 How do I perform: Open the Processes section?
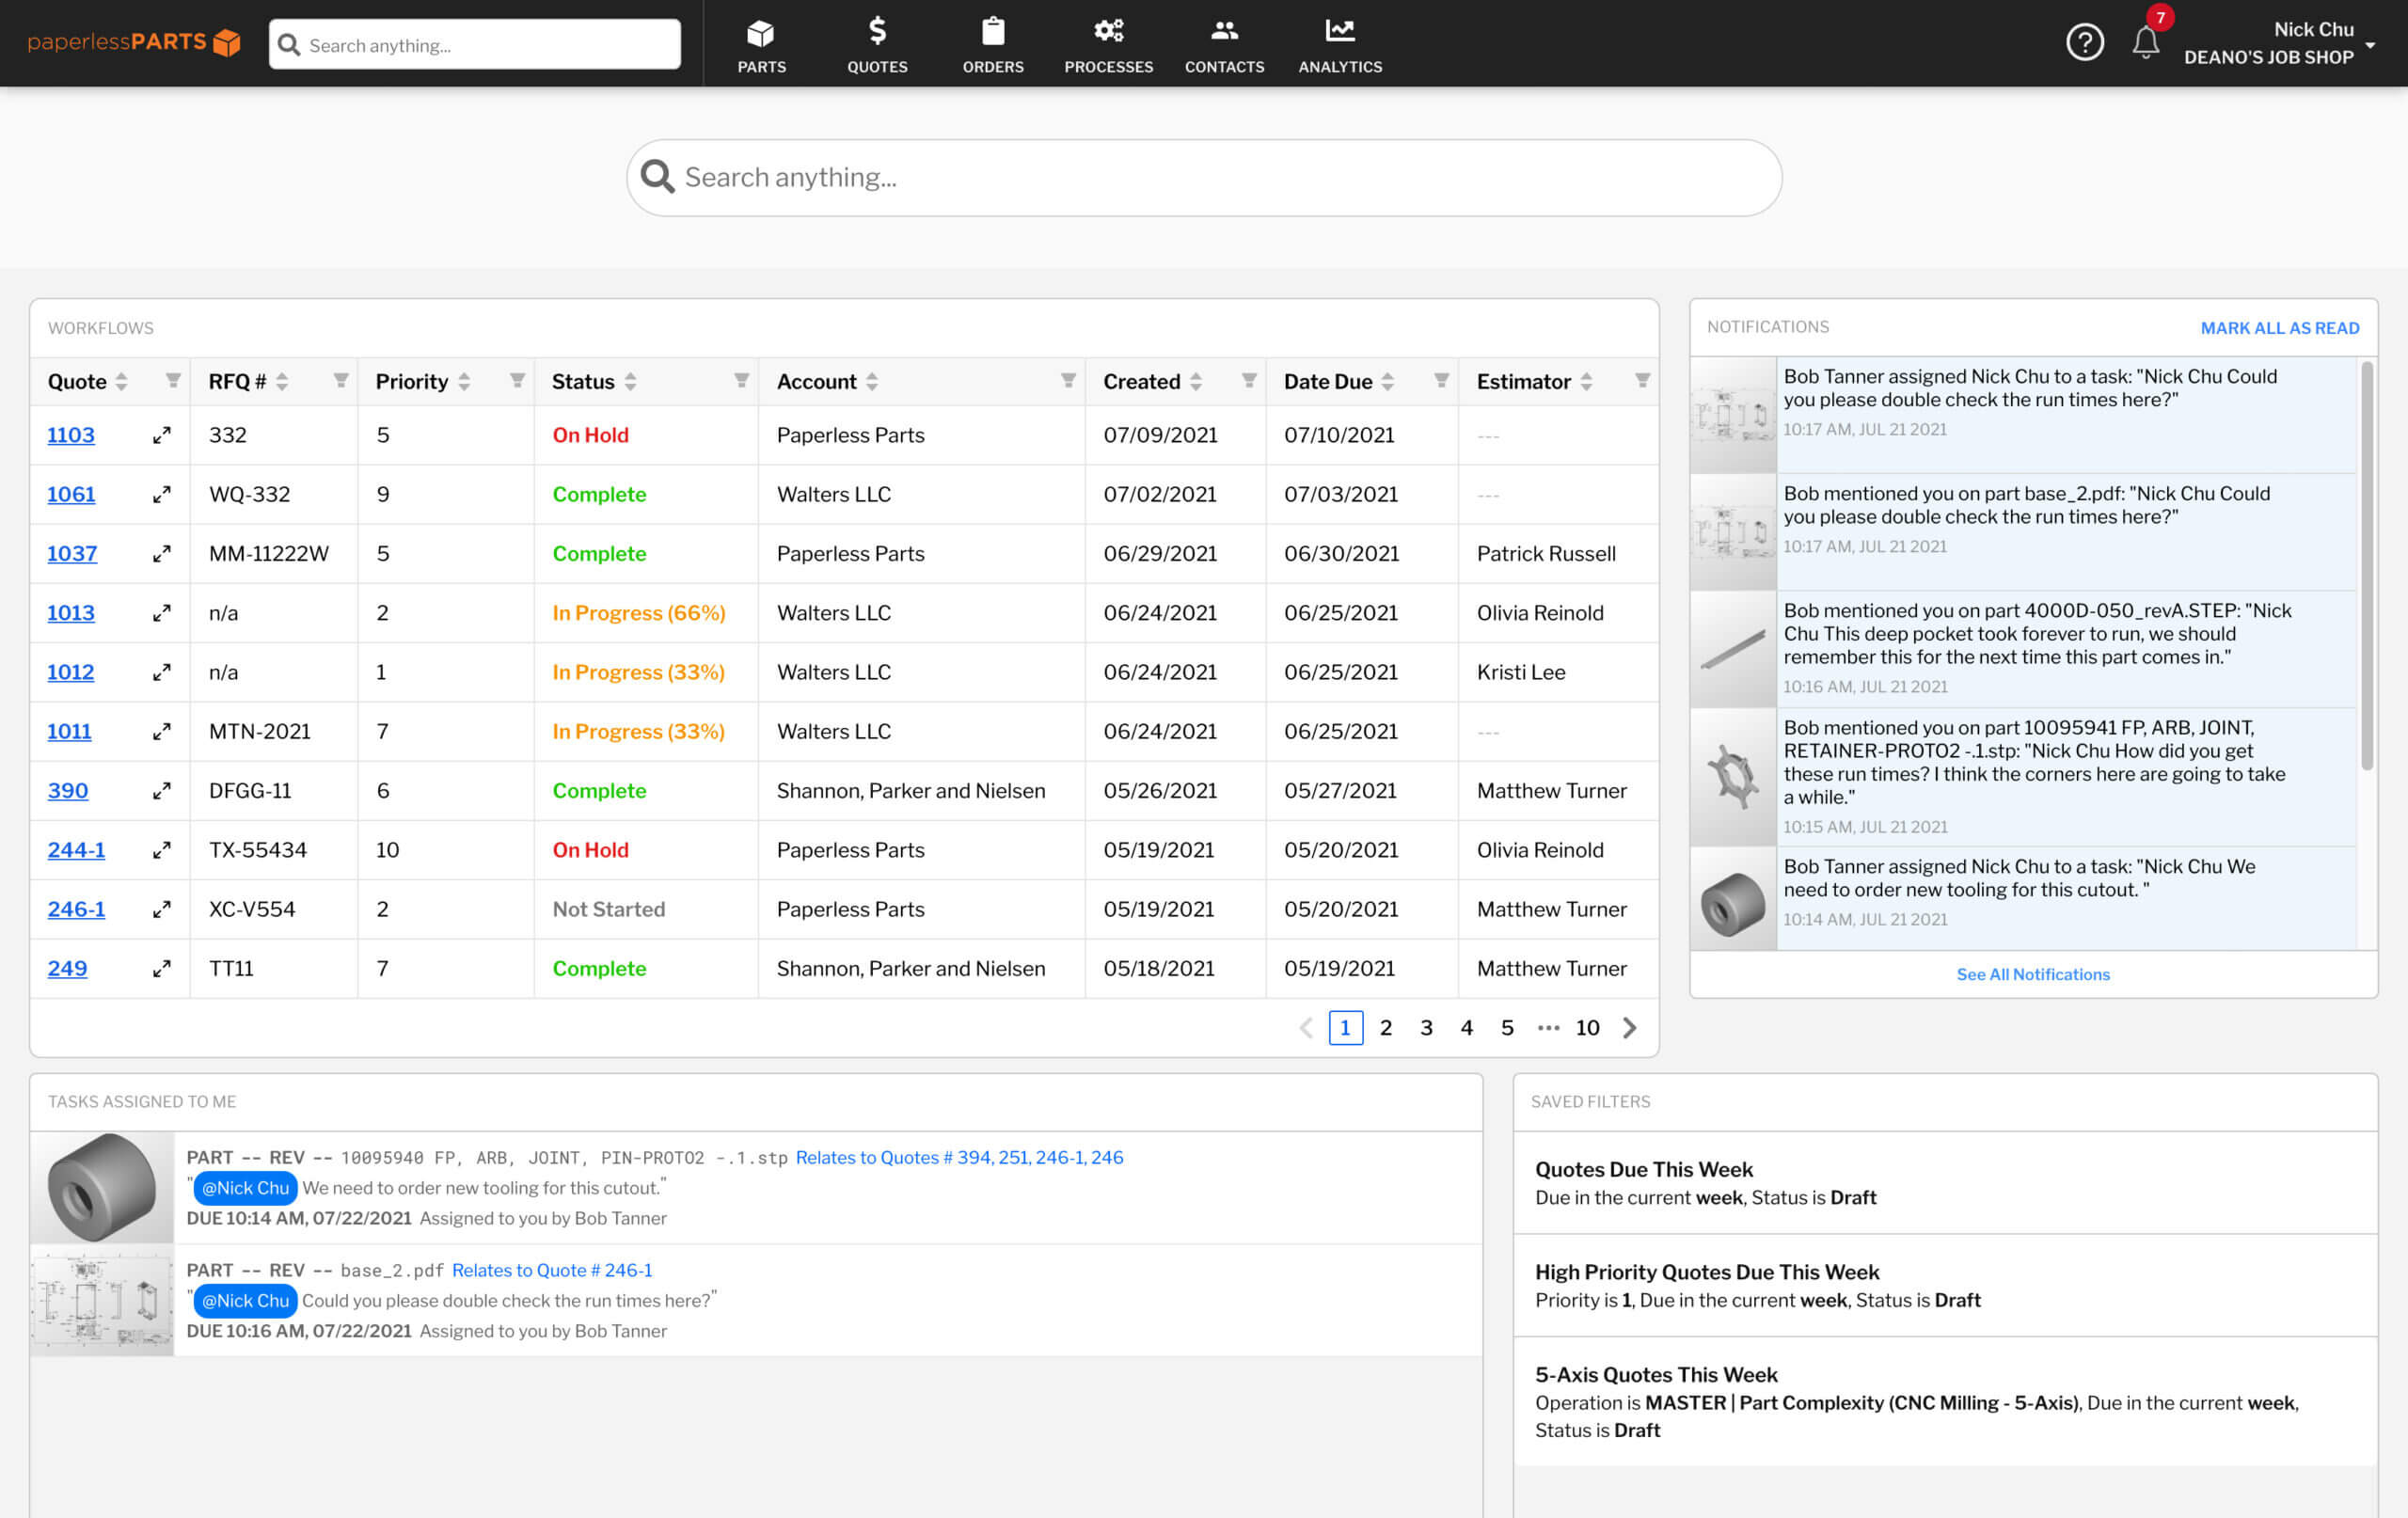(x=1108, y=44)
